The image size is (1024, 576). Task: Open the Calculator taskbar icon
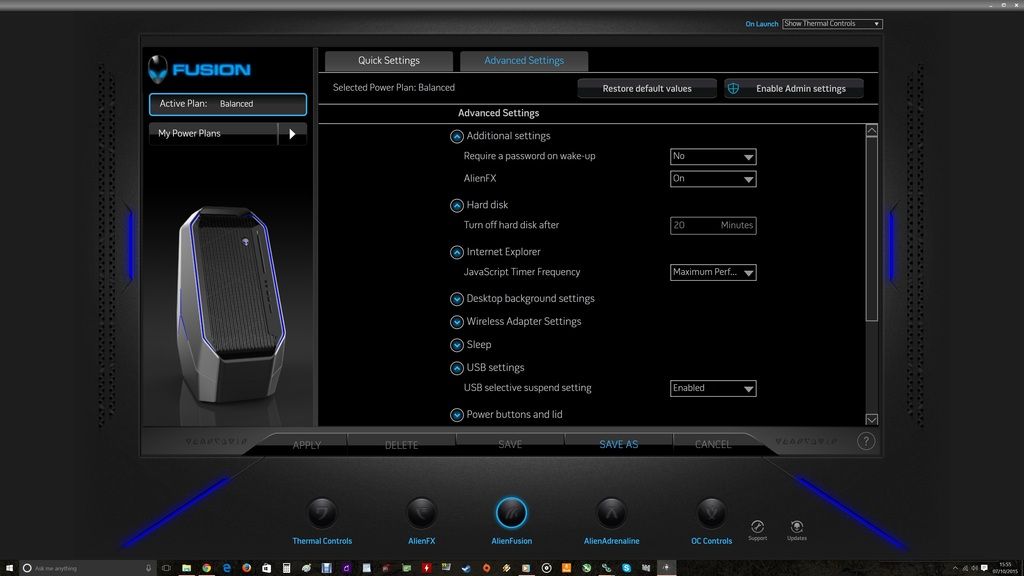pos(286,568)
